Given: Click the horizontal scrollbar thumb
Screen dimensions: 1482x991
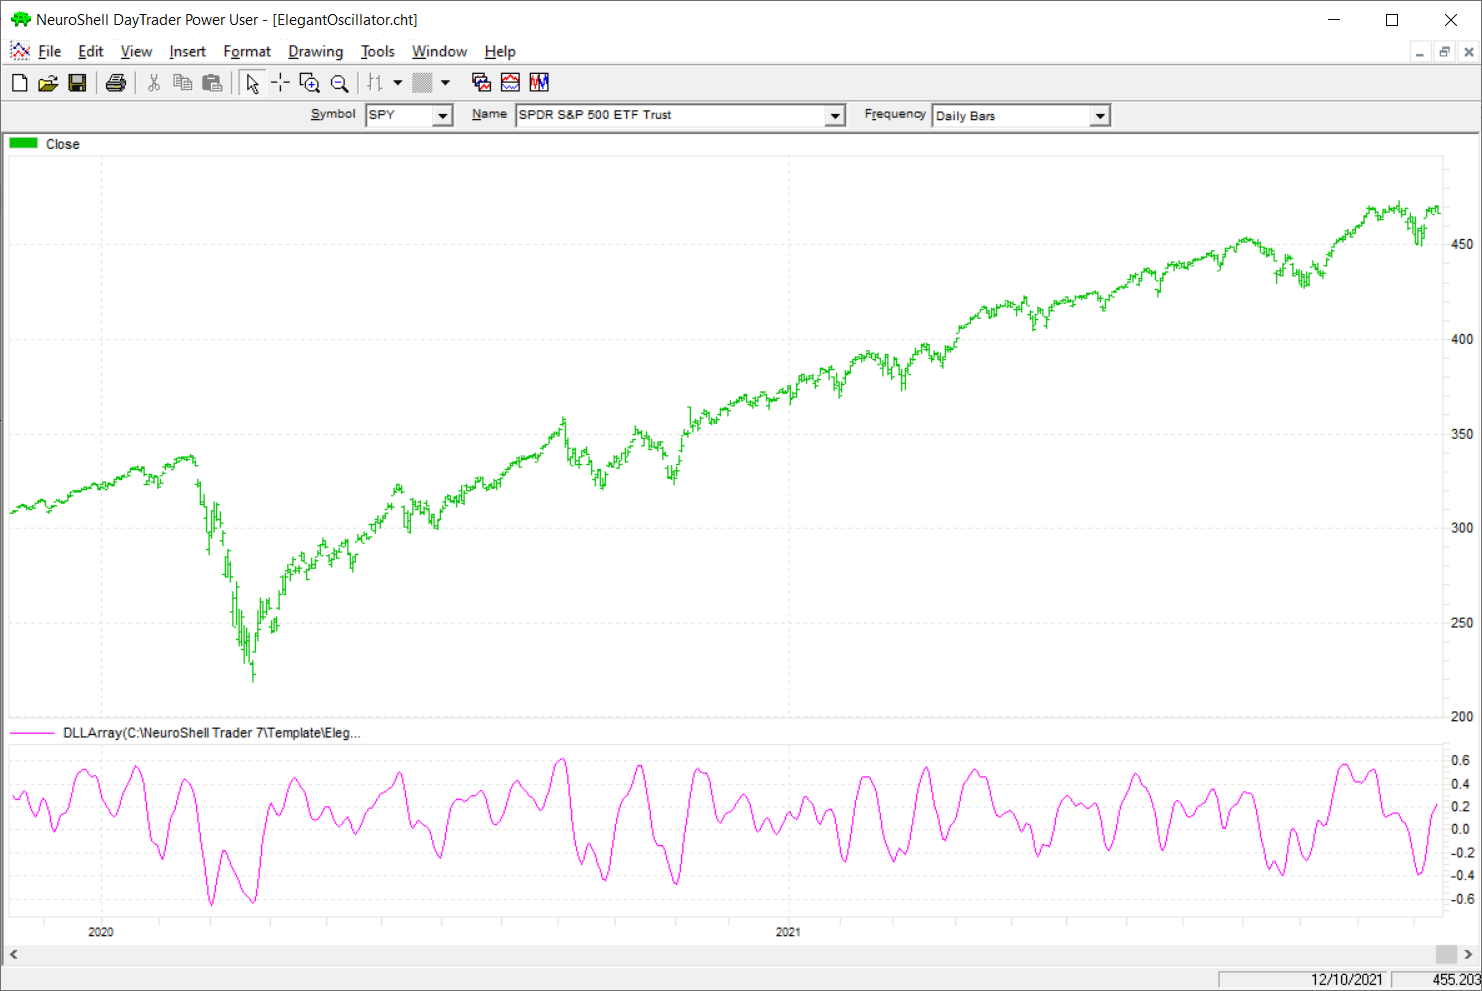Looking at the screenshot, I should 1446,954.
